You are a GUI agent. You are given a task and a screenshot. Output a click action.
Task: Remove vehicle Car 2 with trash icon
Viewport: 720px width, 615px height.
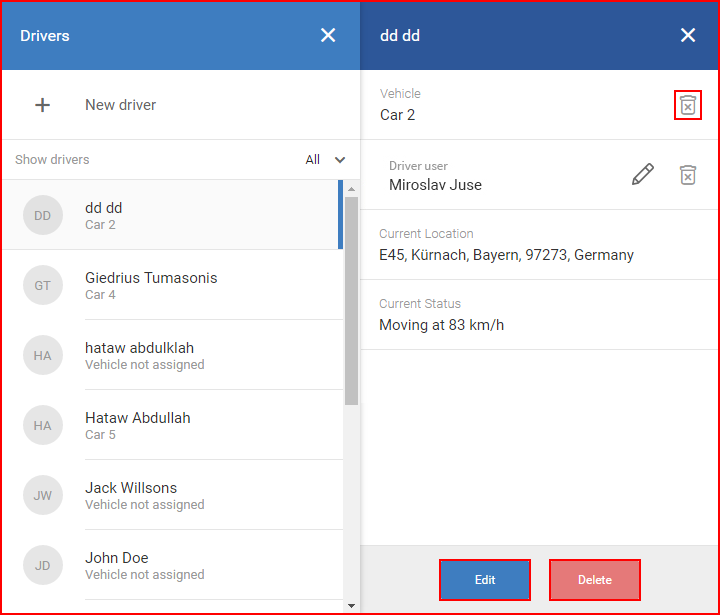tap(687, 105)
